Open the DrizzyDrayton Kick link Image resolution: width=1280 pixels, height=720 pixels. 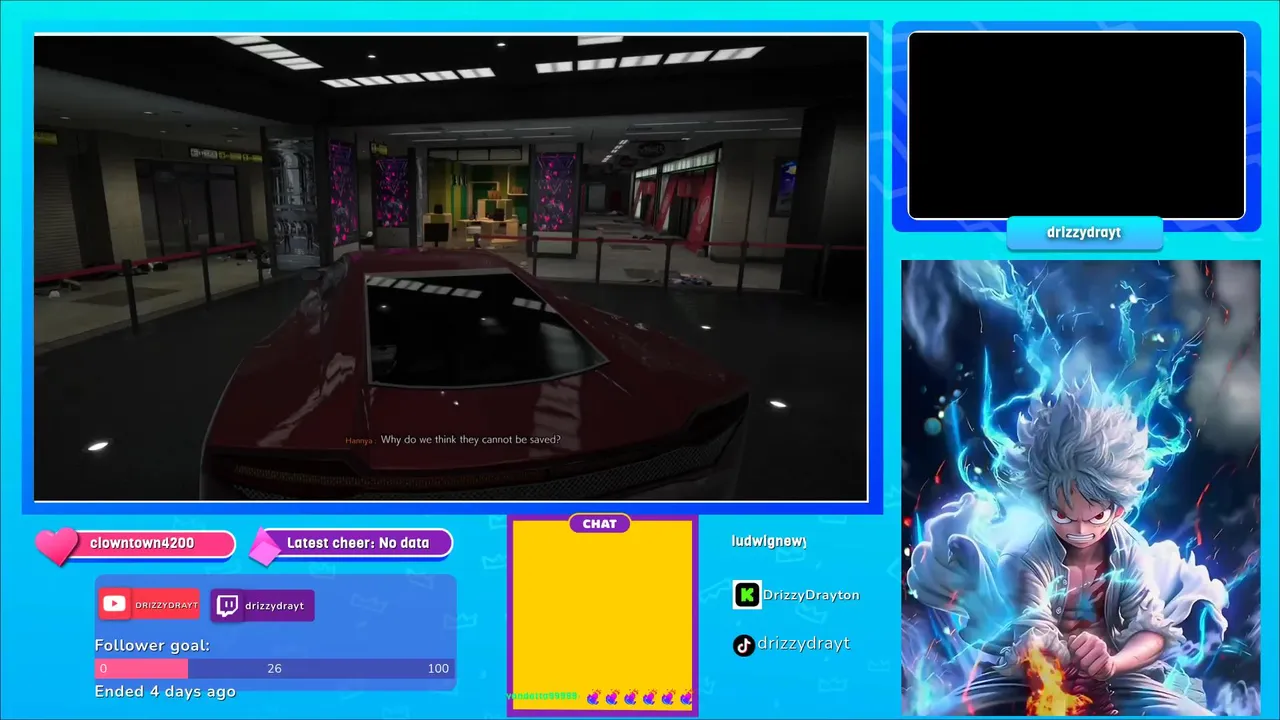(x=811, y=595)
